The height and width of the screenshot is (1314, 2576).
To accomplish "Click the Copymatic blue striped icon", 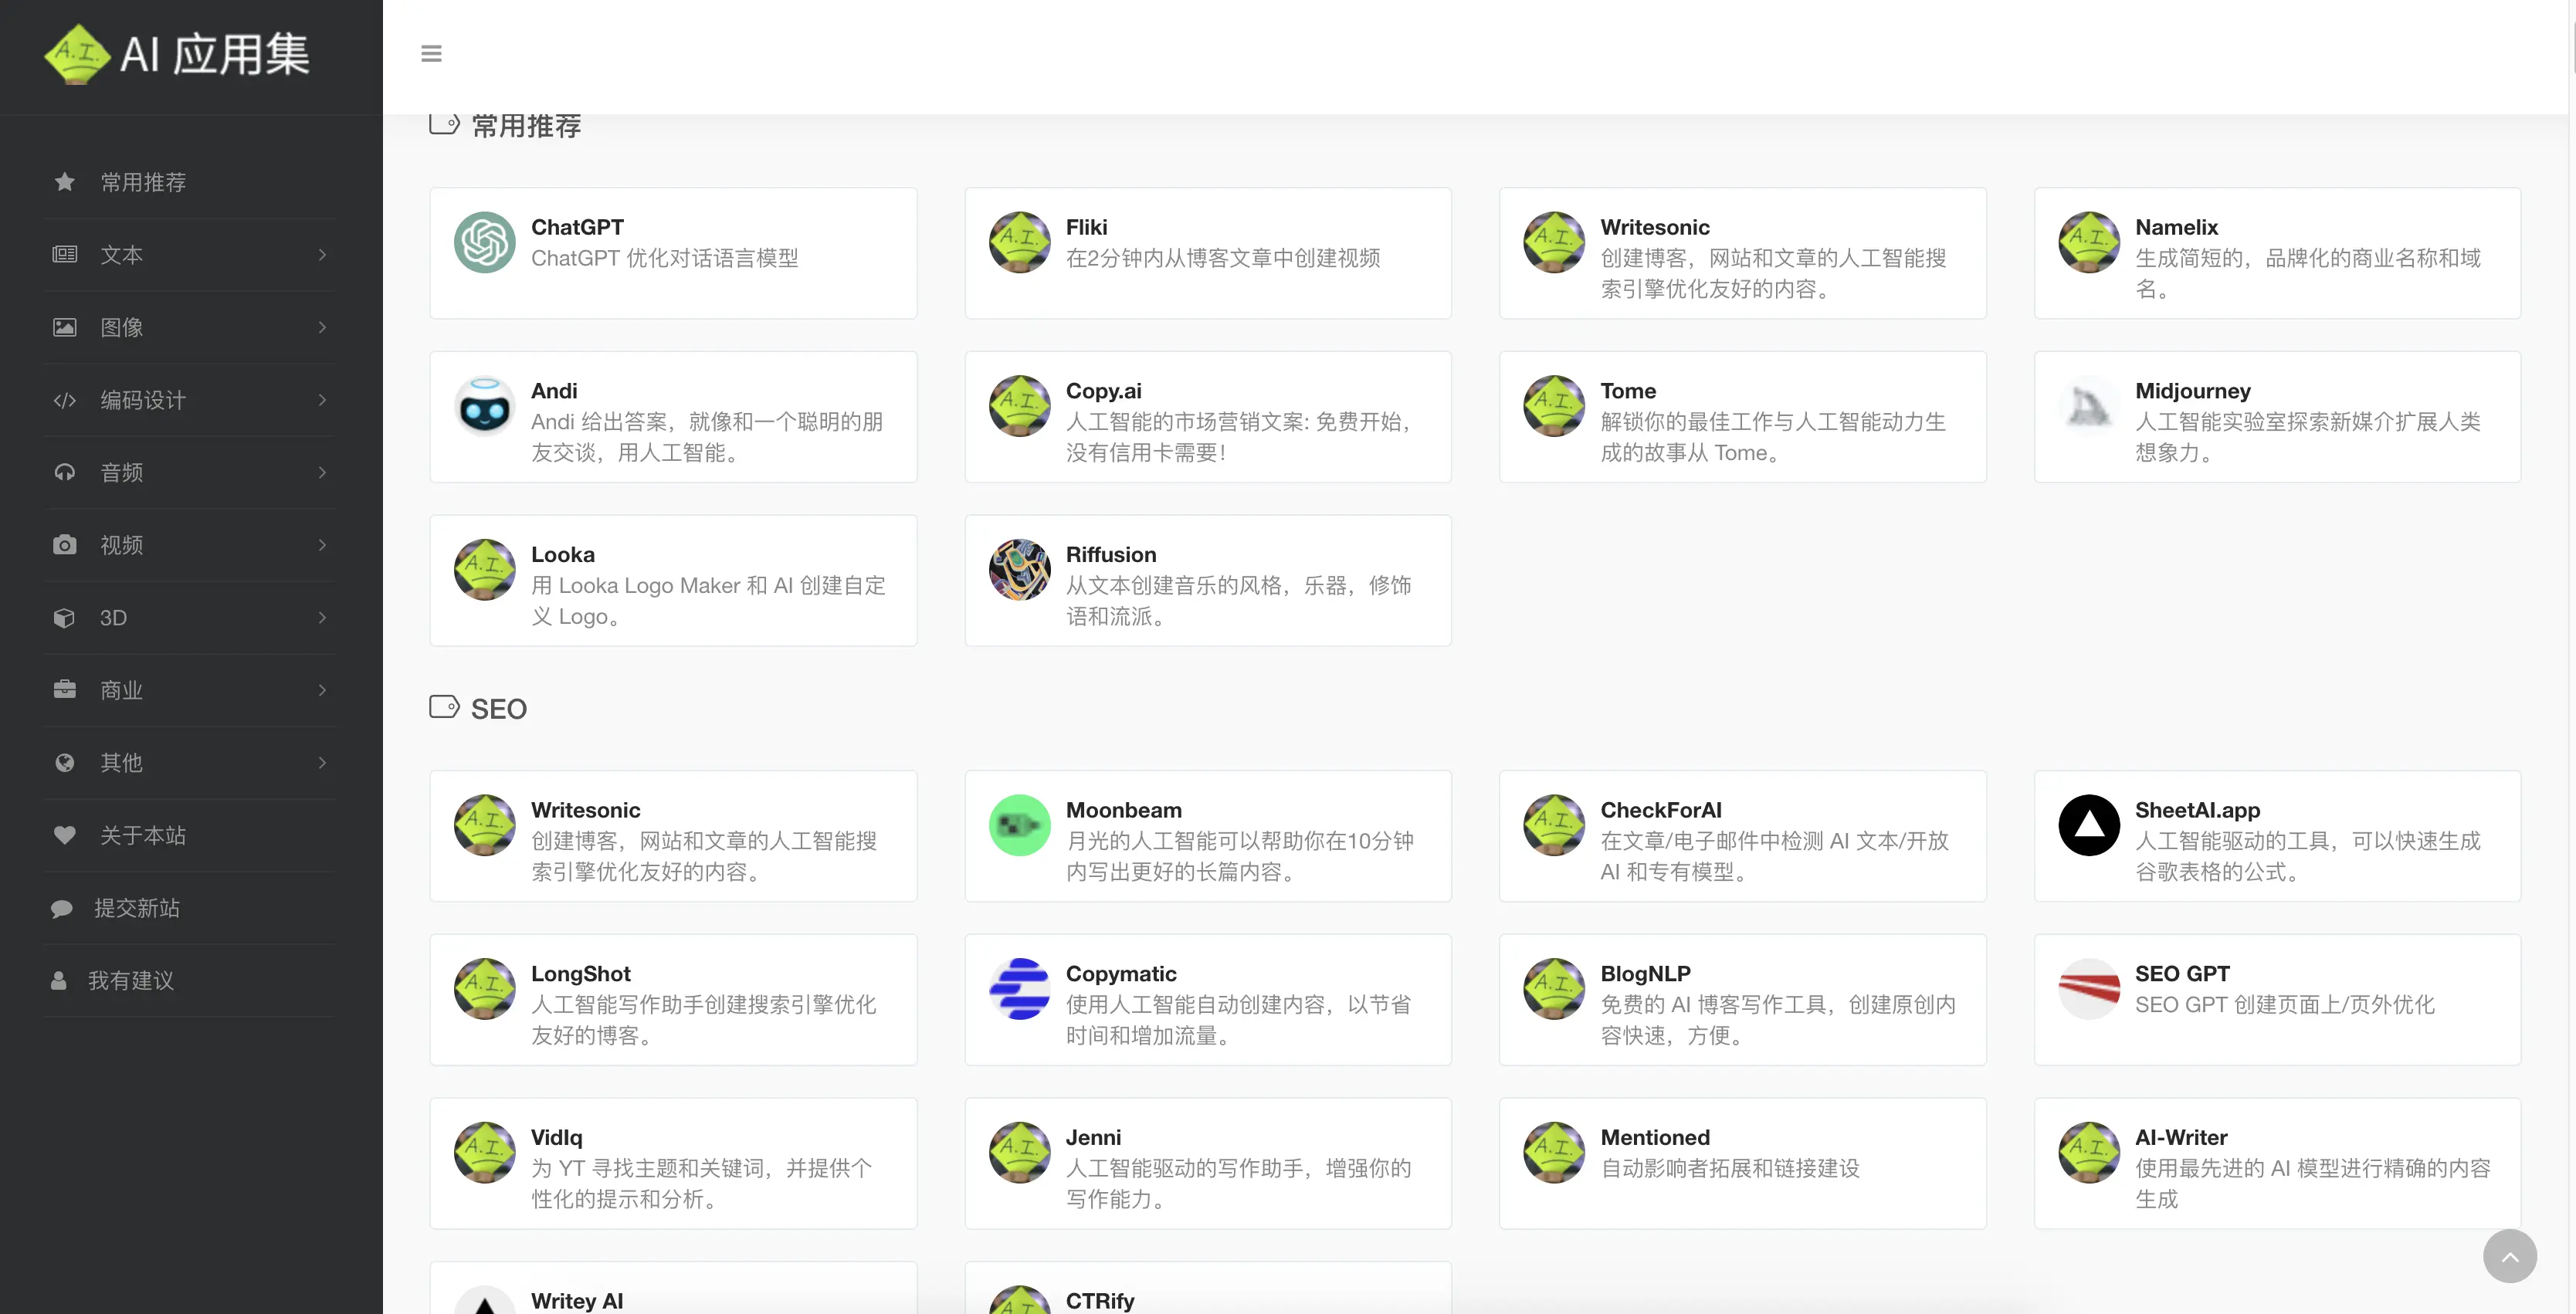I will point(1019,989).
